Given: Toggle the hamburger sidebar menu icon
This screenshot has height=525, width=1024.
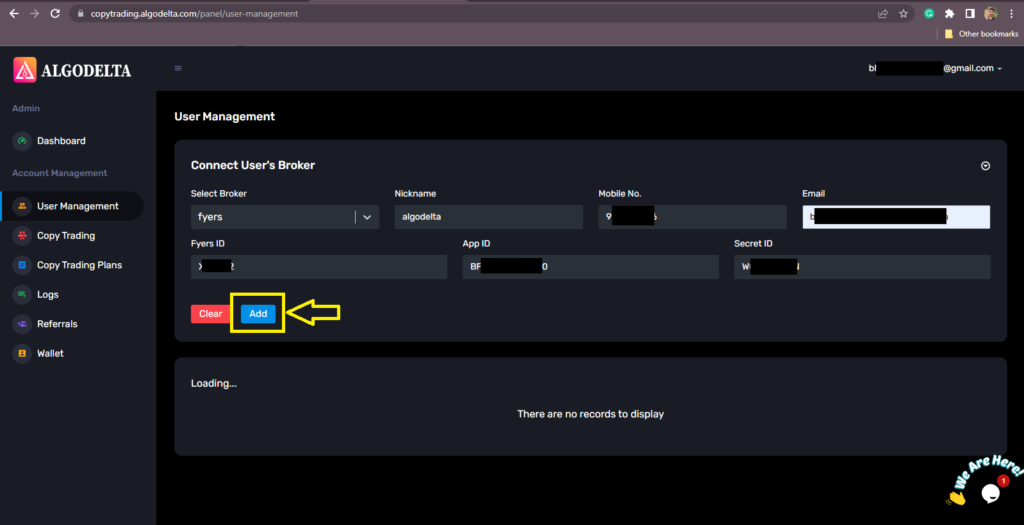Looking at the screenshot, I should point(178,69).
